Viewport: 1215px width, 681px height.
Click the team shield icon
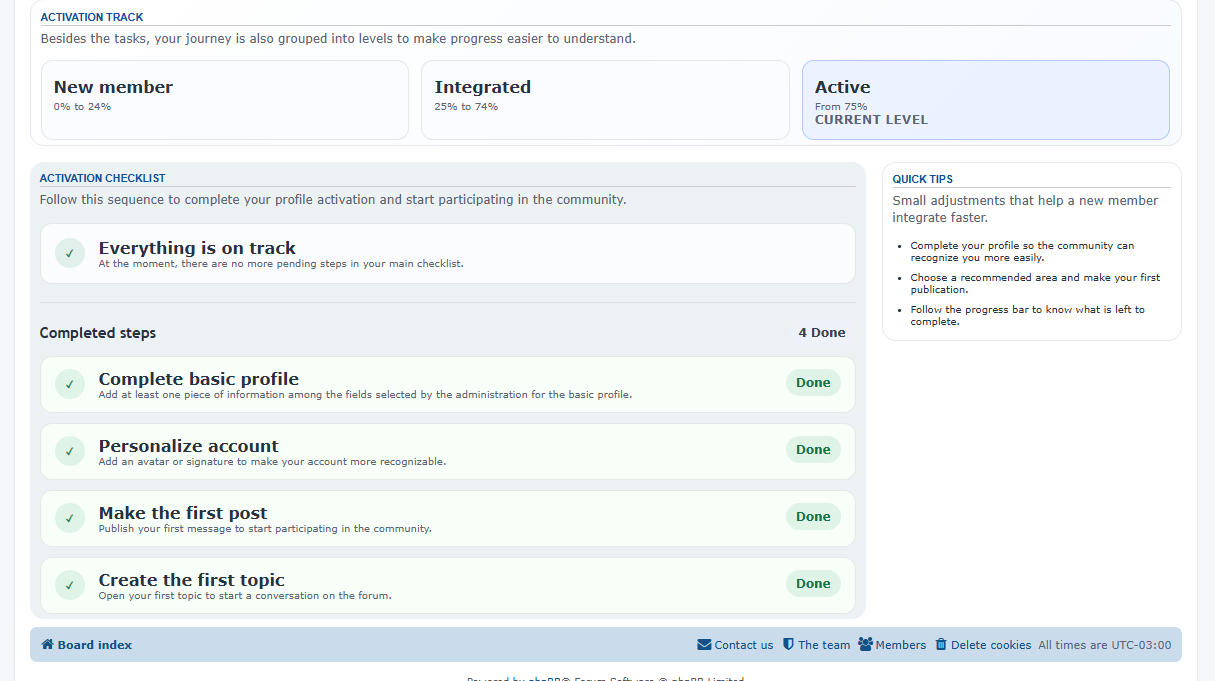(x=788, y=645)
